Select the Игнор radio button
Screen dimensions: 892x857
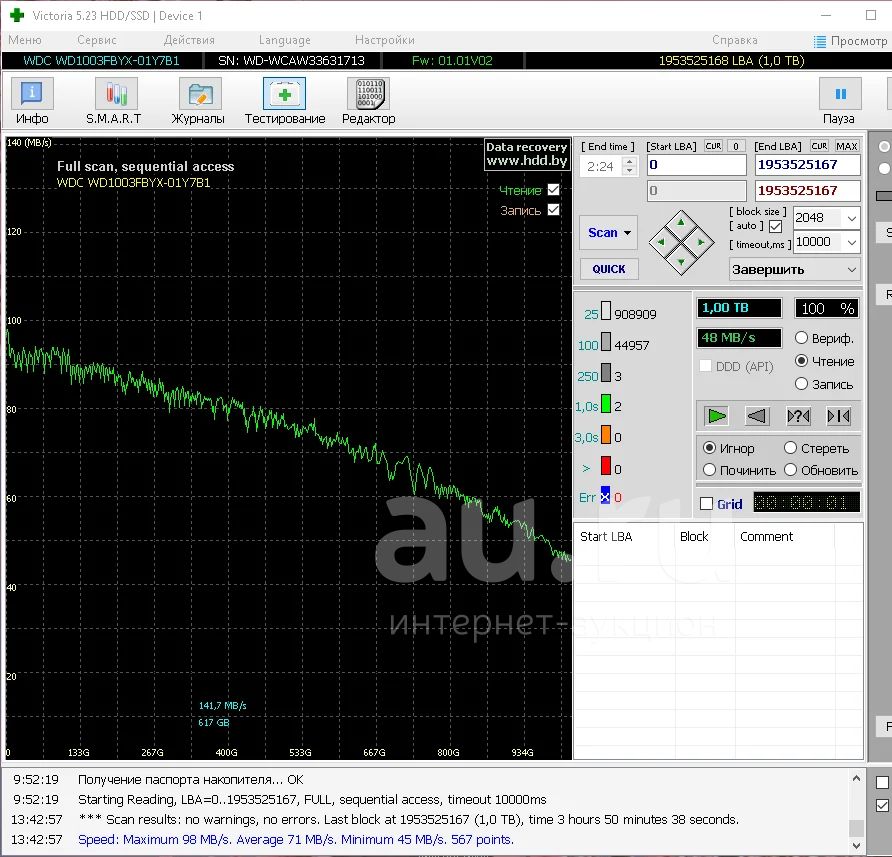(x=709, y=448)
